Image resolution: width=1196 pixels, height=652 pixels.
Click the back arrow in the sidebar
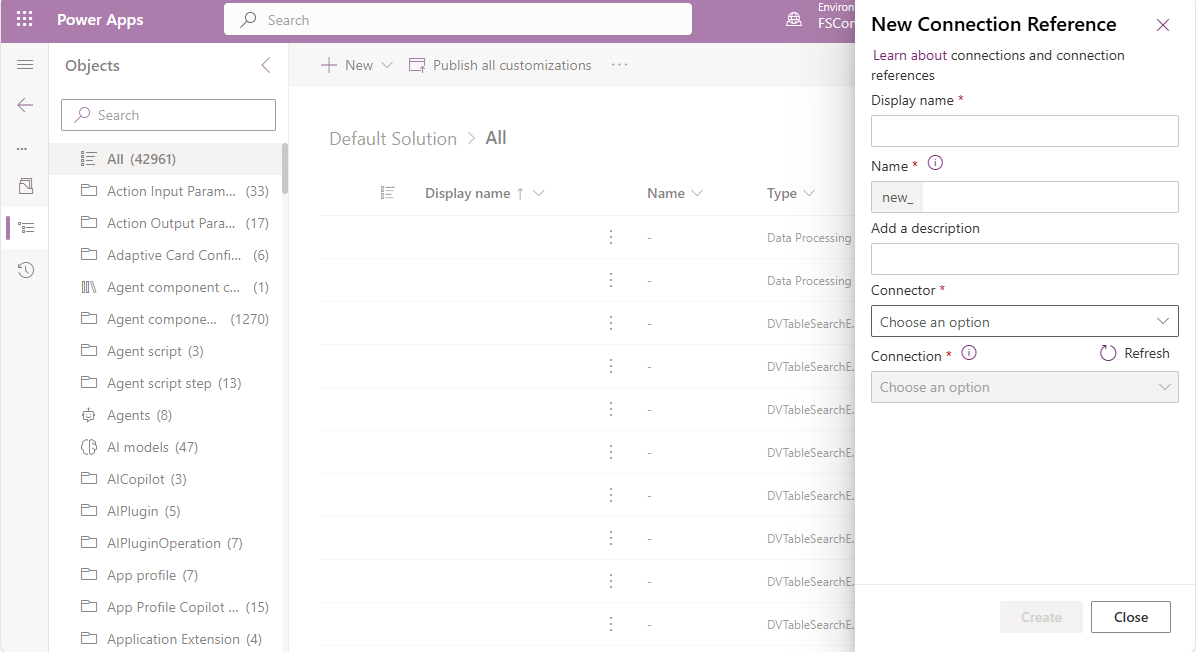[x=22, y=105]
